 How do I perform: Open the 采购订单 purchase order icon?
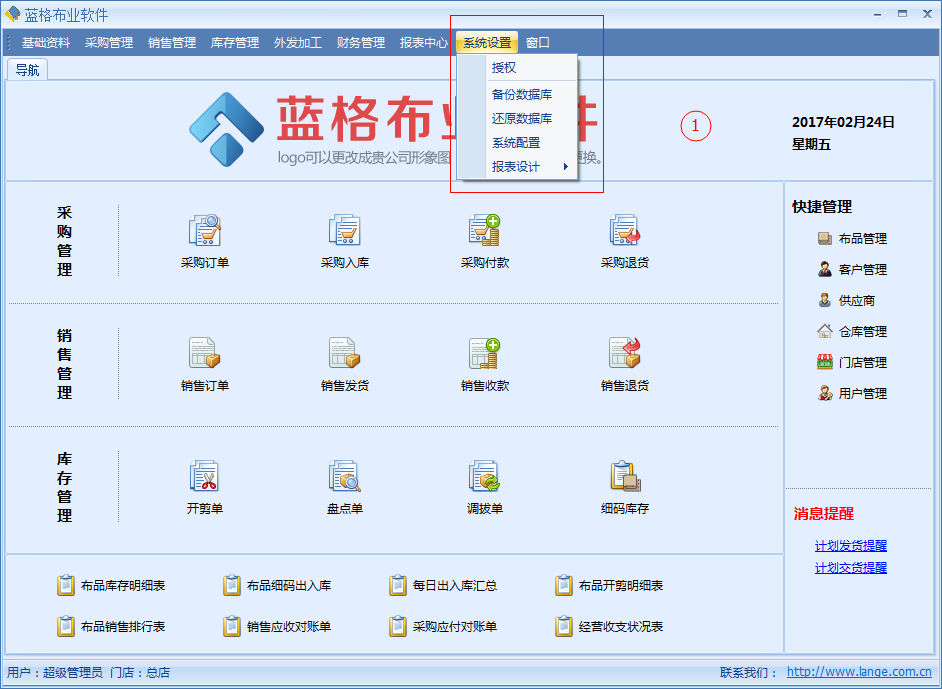tap(205, 231)
